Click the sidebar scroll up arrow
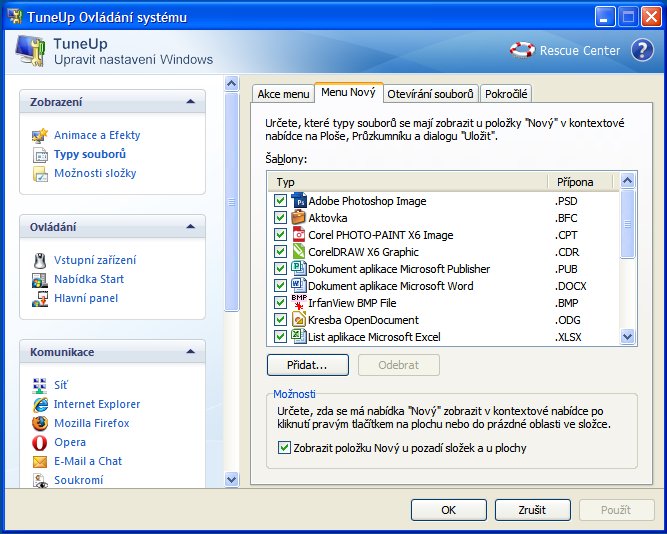The height and width of the screenshot is (534, 667). click(x=231, y=83)
